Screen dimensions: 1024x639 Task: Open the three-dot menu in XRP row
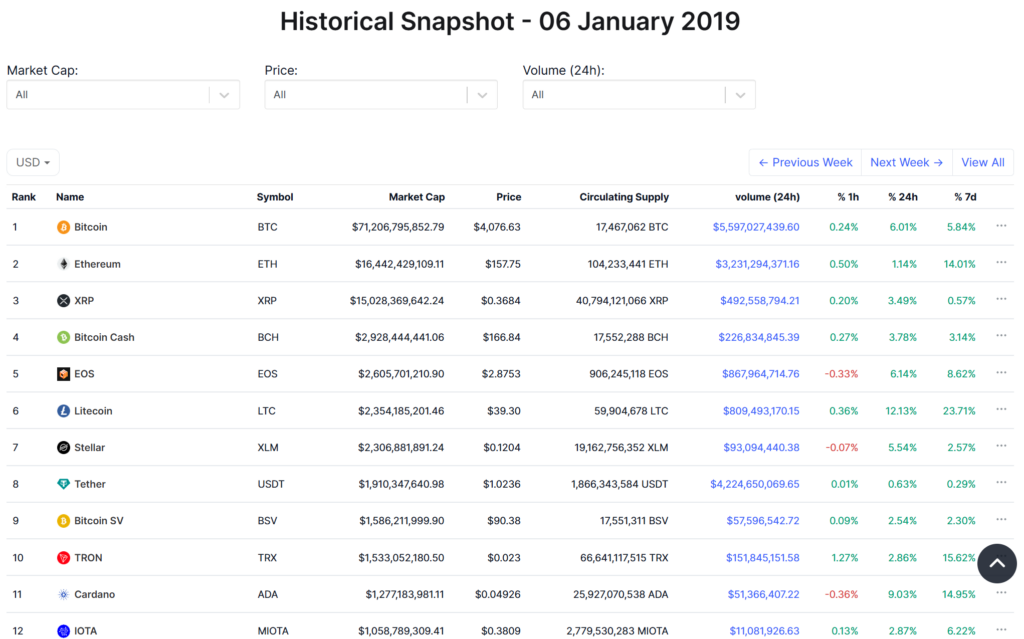pyautogui.click(x=1001, y=299)
